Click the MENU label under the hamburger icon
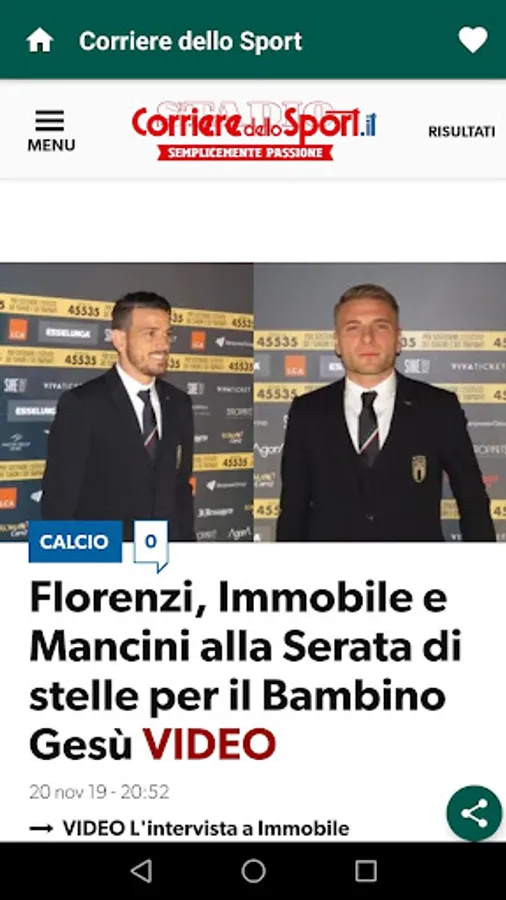 (x=51, y=145)
